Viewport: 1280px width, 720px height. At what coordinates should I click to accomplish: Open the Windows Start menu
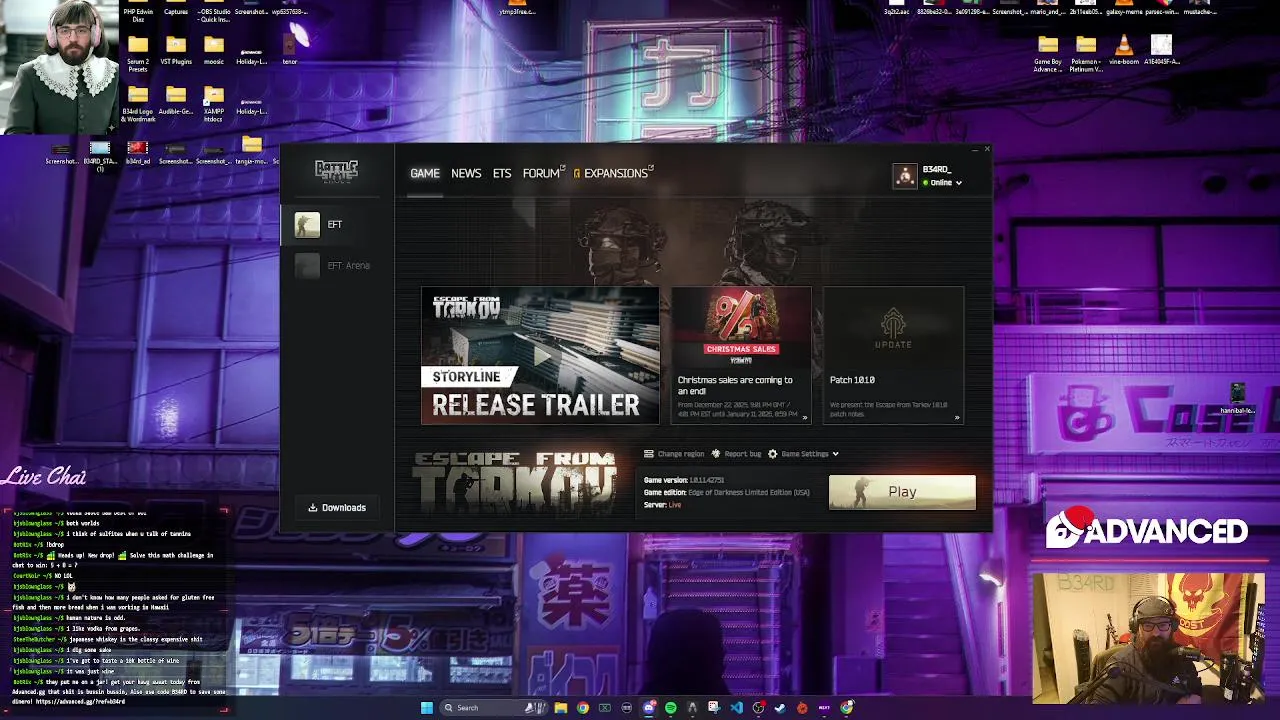point(427,708)
